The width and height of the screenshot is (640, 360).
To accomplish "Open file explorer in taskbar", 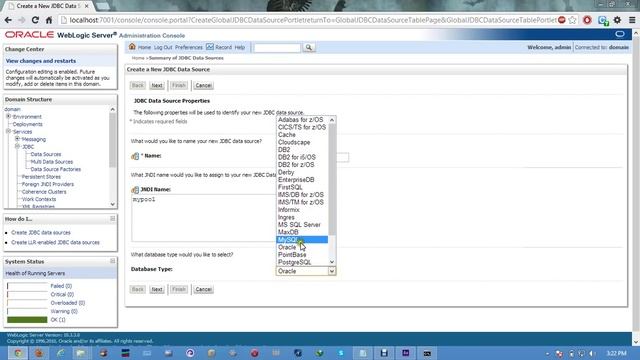I will click(81, 353).
